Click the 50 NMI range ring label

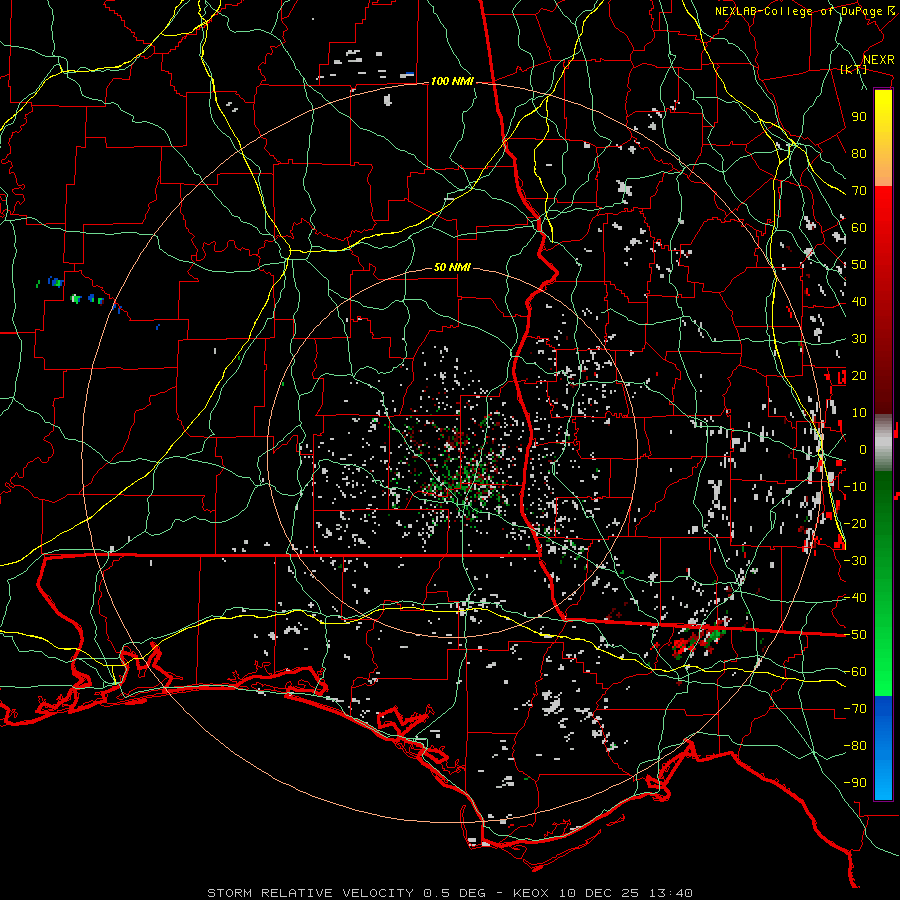coord(452,267)
